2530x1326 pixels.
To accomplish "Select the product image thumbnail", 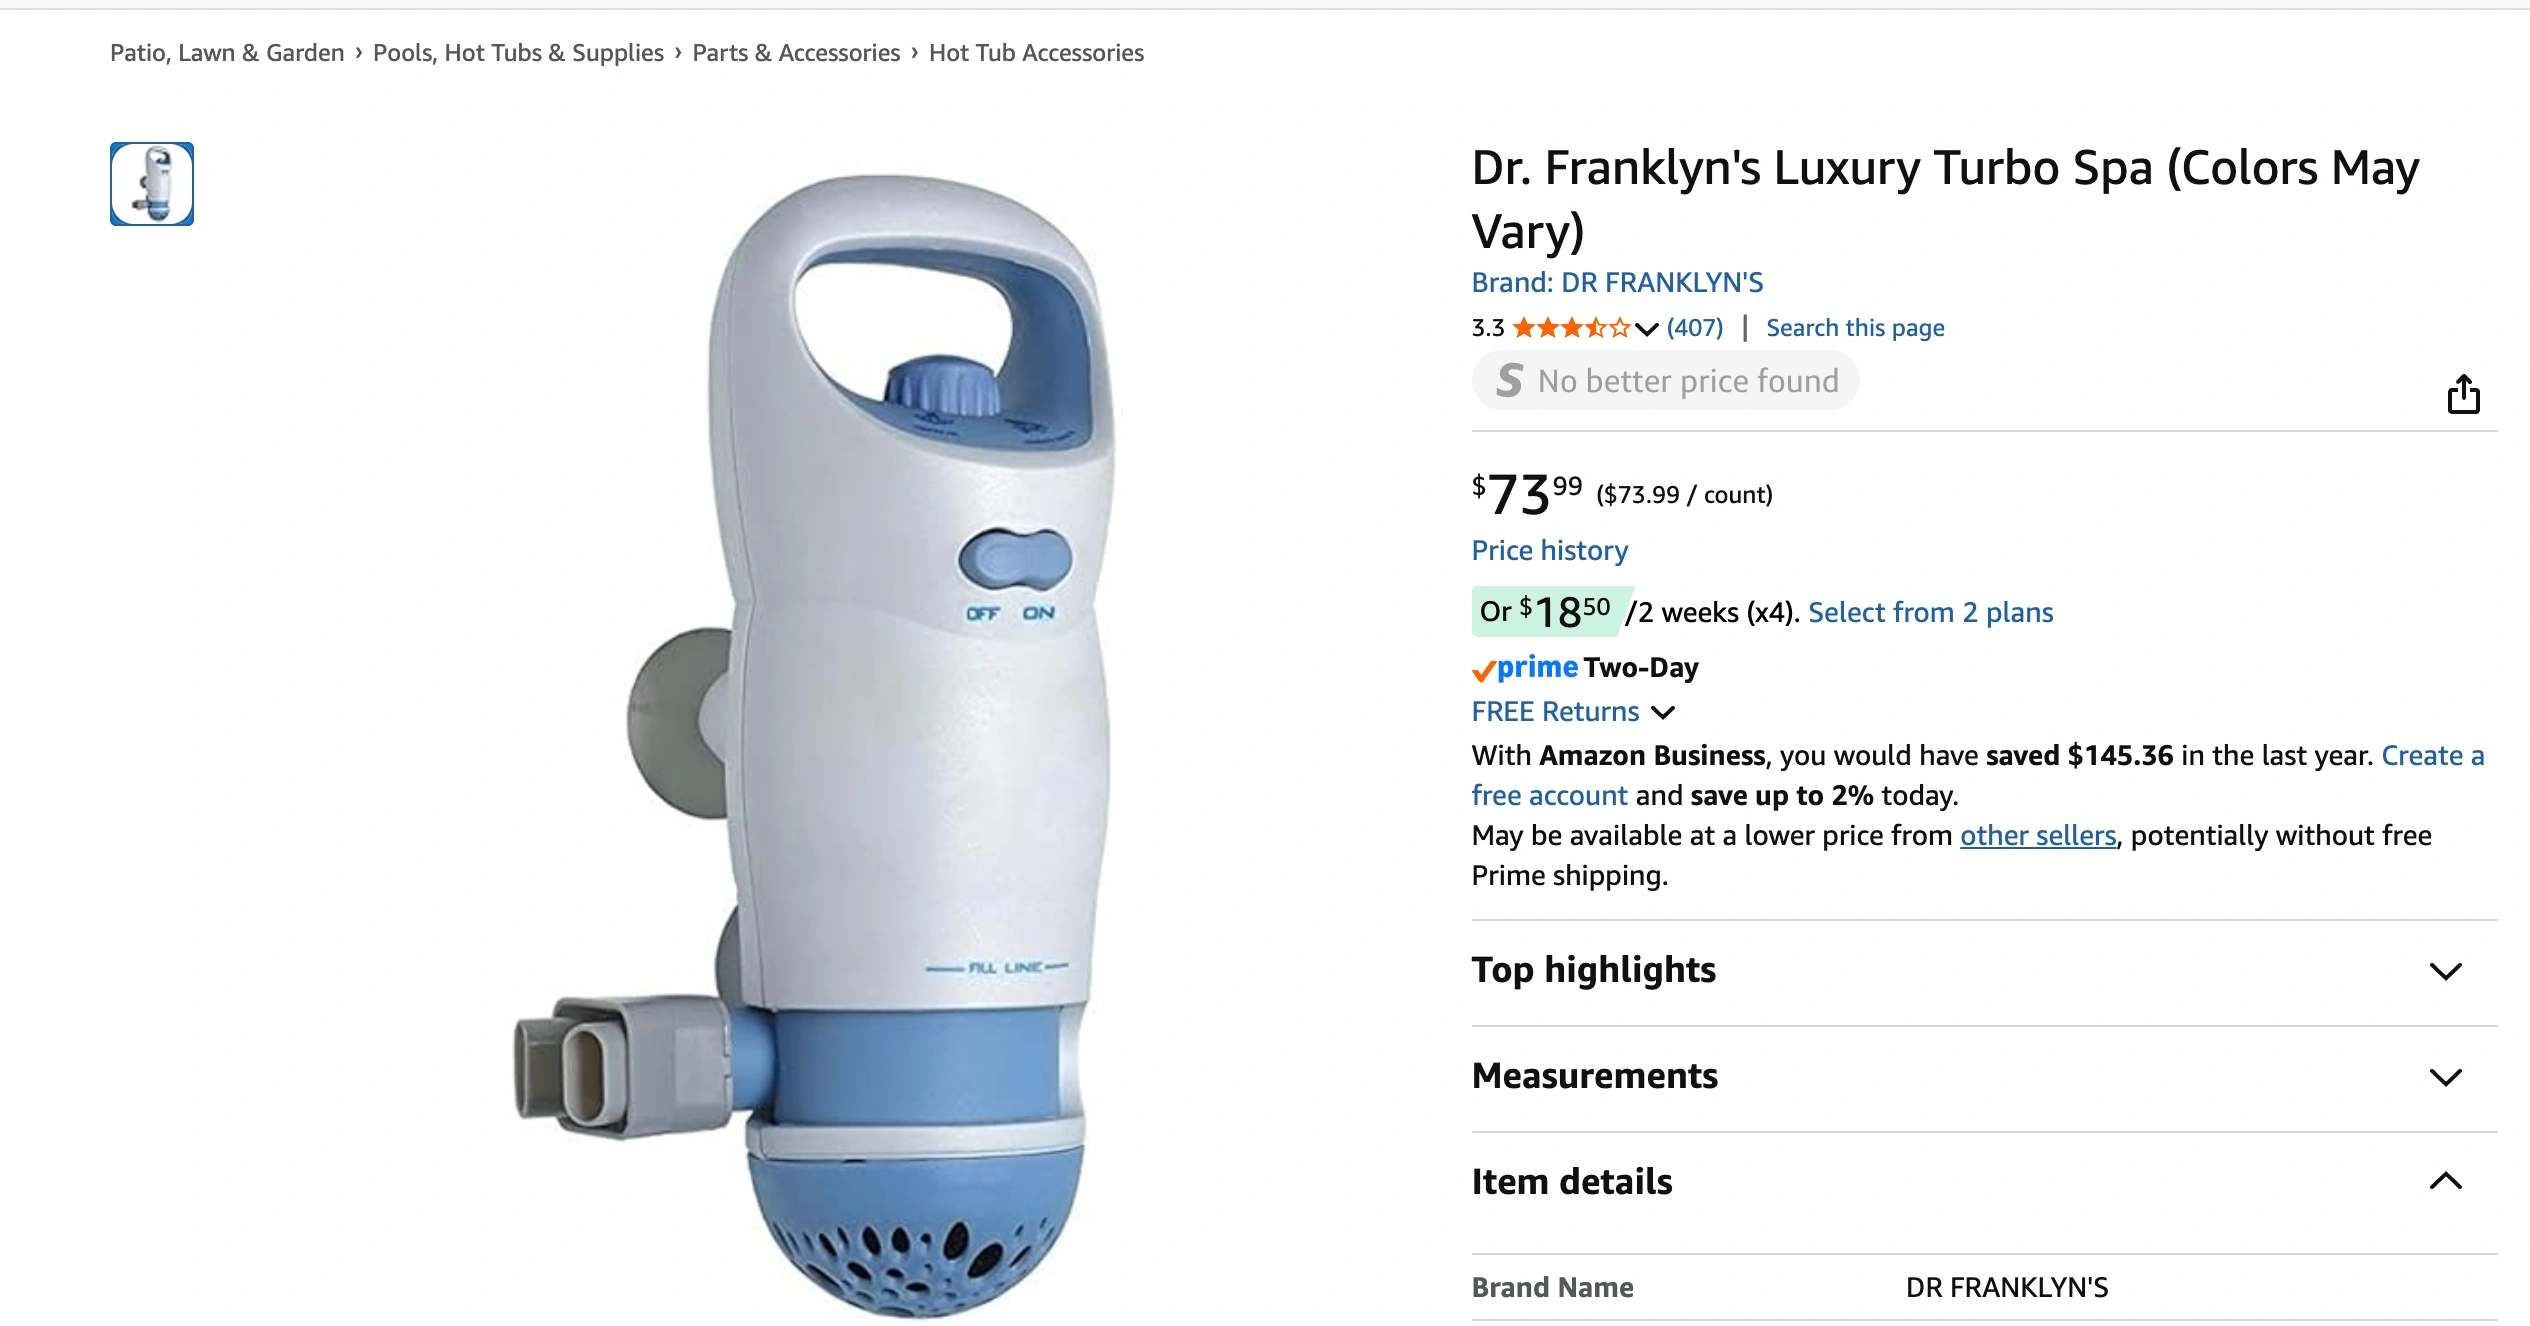I will [152, 184].
